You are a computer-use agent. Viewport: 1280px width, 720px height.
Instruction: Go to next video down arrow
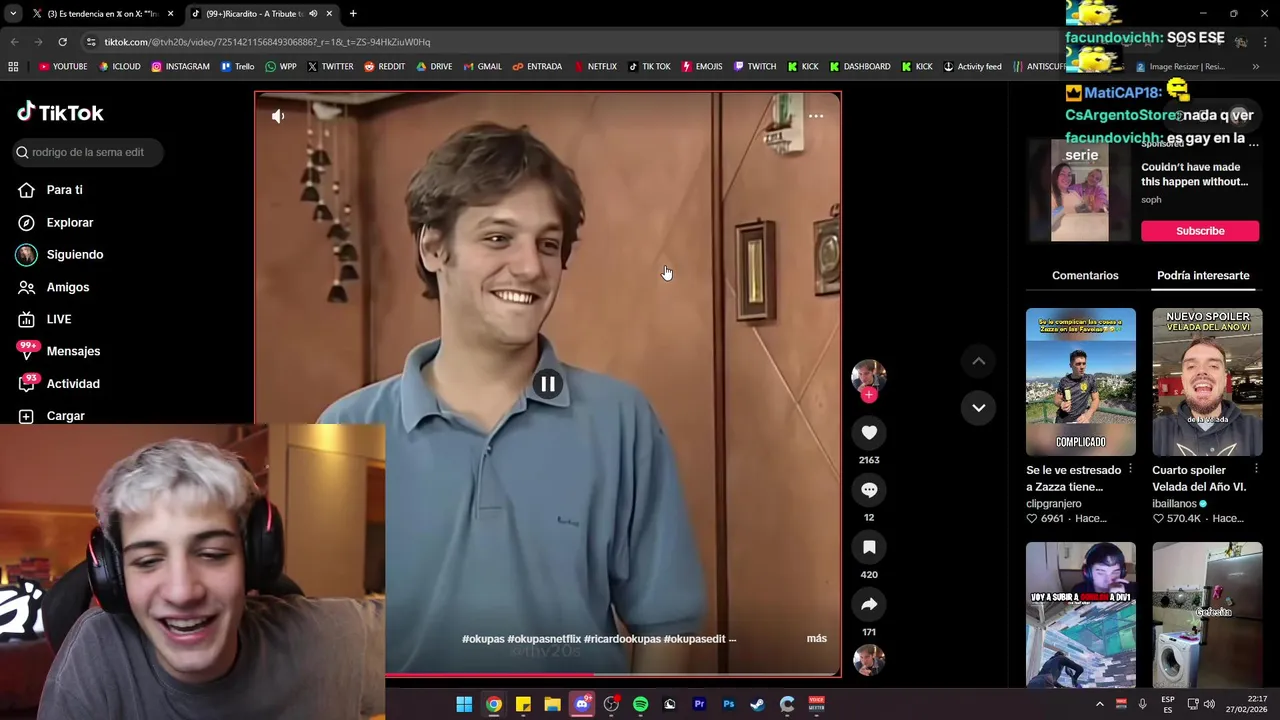pos(979,407)
